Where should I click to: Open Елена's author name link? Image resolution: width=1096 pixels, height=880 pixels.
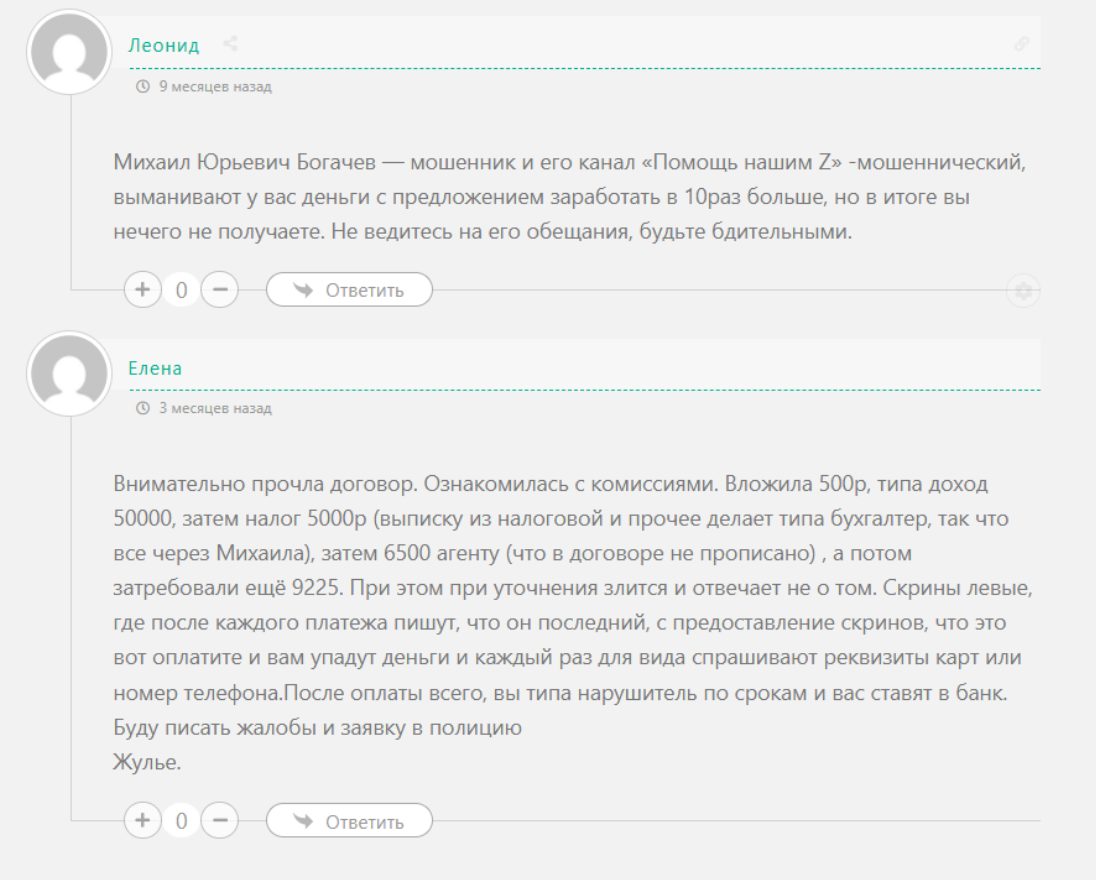coord(155,368)
